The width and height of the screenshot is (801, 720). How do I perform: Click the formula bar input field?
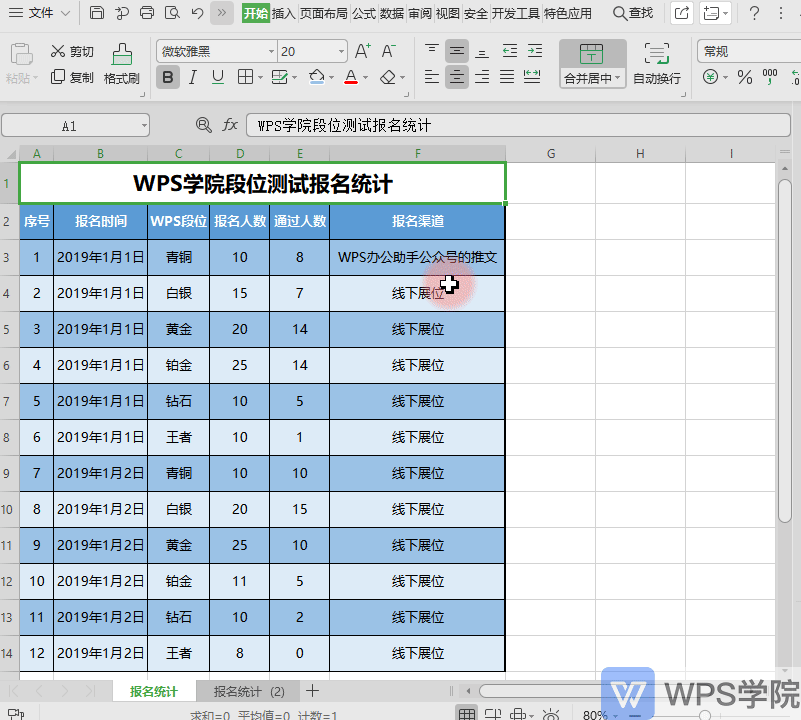pyautogui.click(x=518, y=125)
